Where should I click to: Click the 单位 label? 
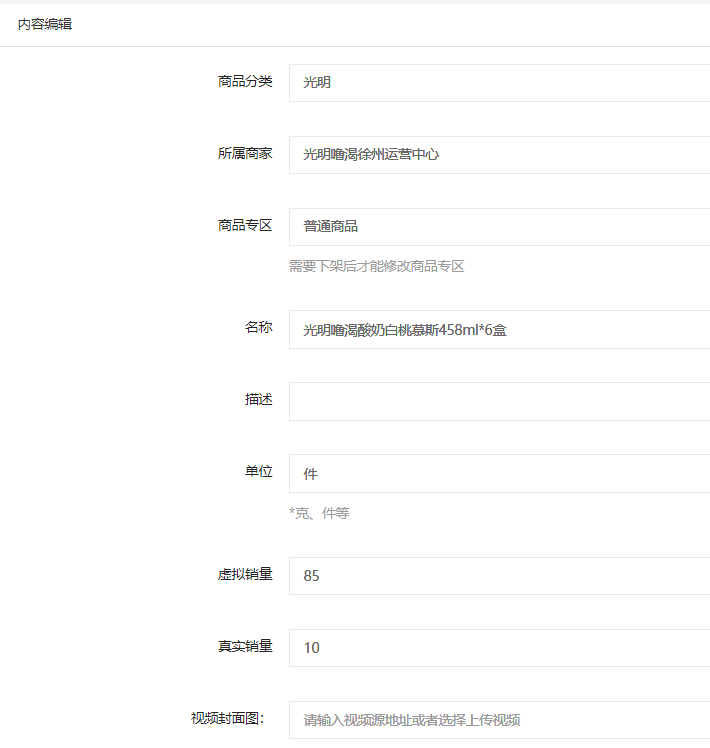click(x=259, y=471)
